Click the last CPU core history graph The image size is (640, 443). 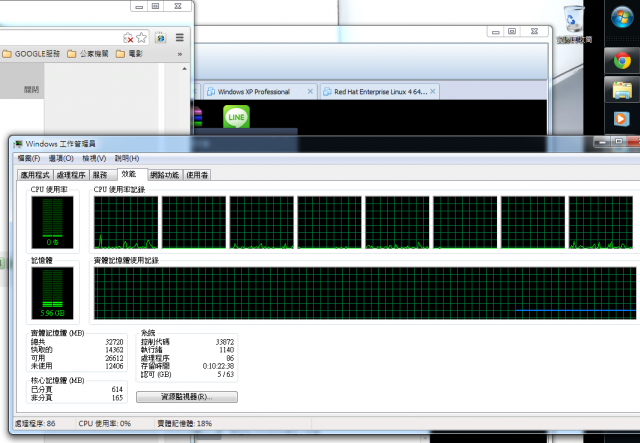click(600, 222)
